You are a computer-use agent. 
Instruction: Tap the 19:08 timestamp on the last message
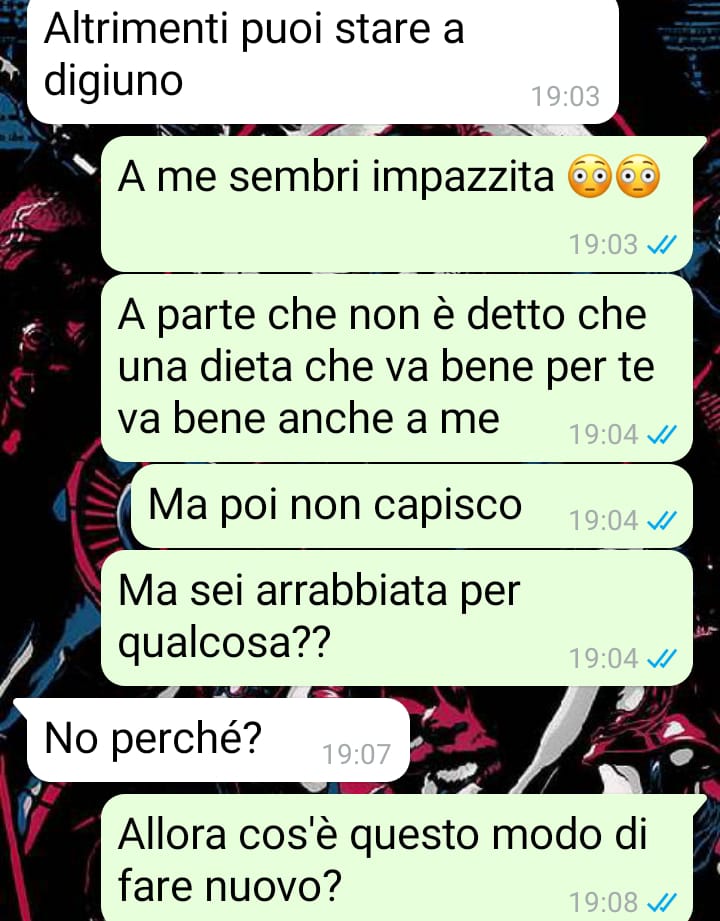604,902
